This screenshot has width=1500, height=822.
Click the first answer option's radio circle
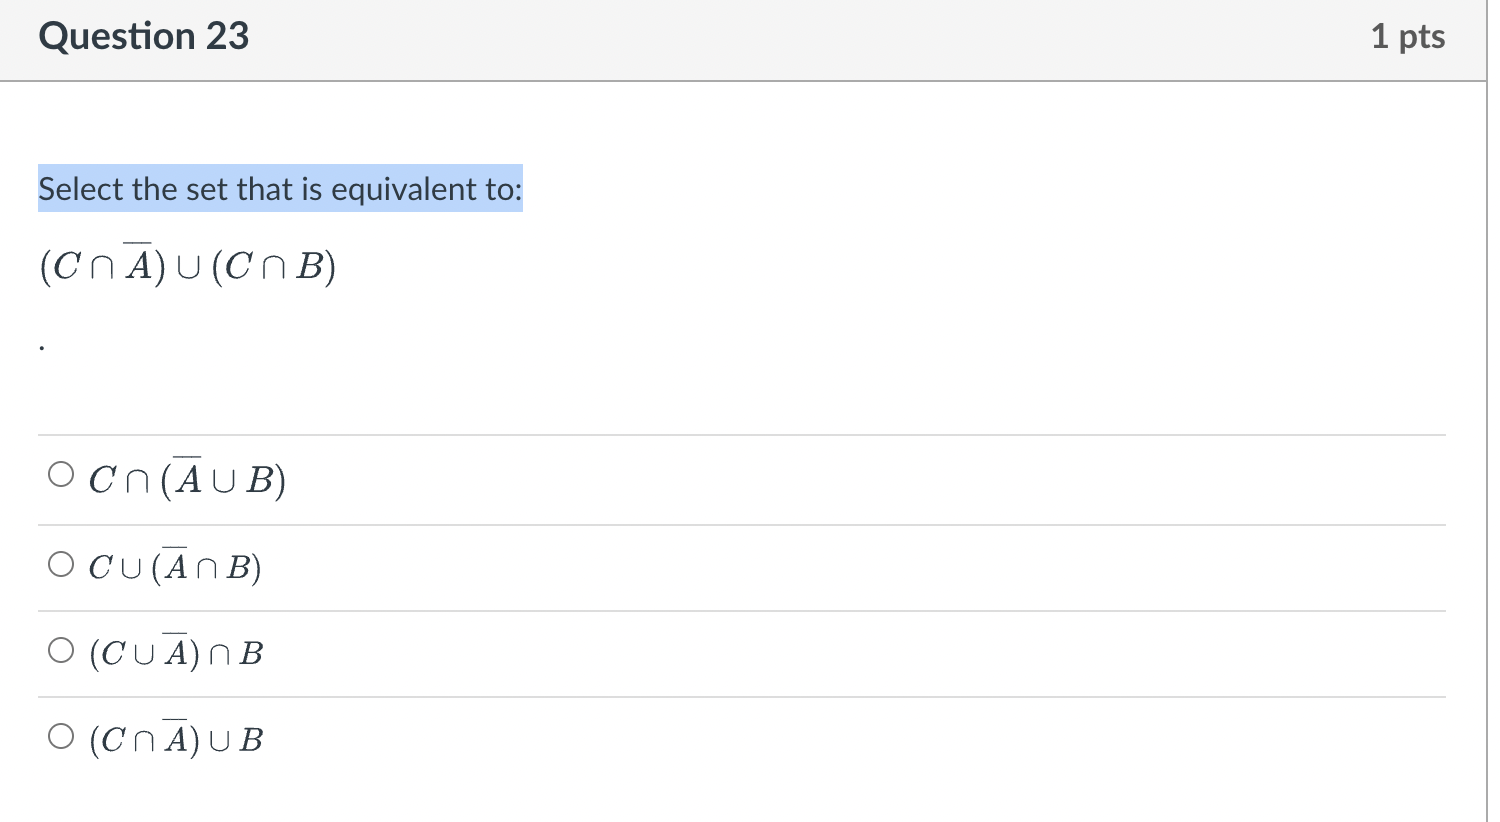coord(60,474)
